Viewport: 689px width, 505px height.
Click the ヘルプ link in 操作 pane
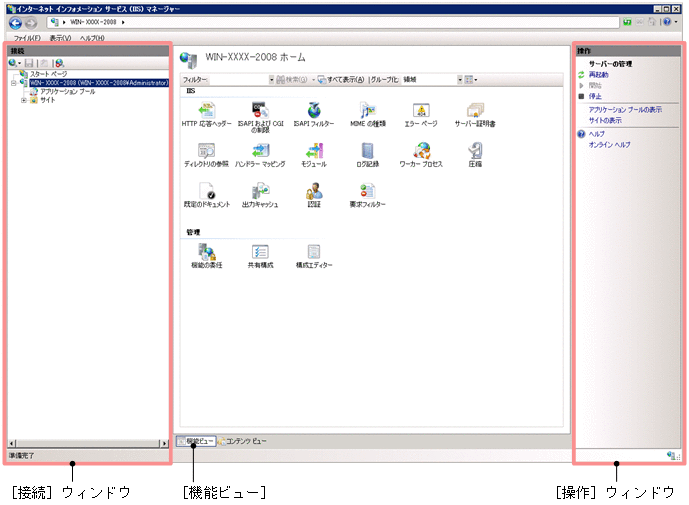pos(597,134)
